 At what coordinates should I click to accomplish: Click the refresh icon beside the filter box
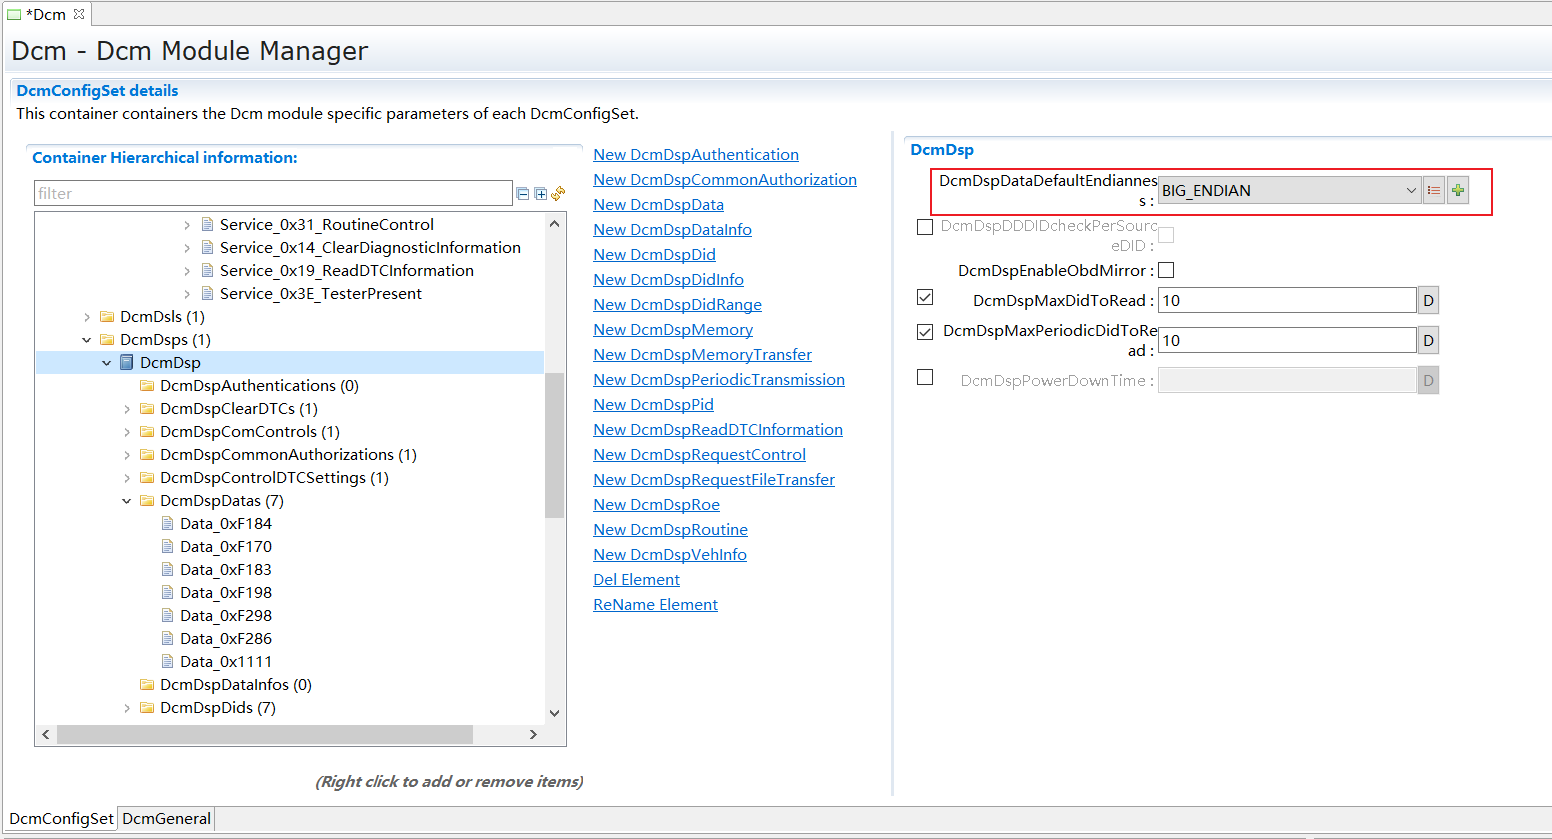pyautogui.click(x=558, y=193)
